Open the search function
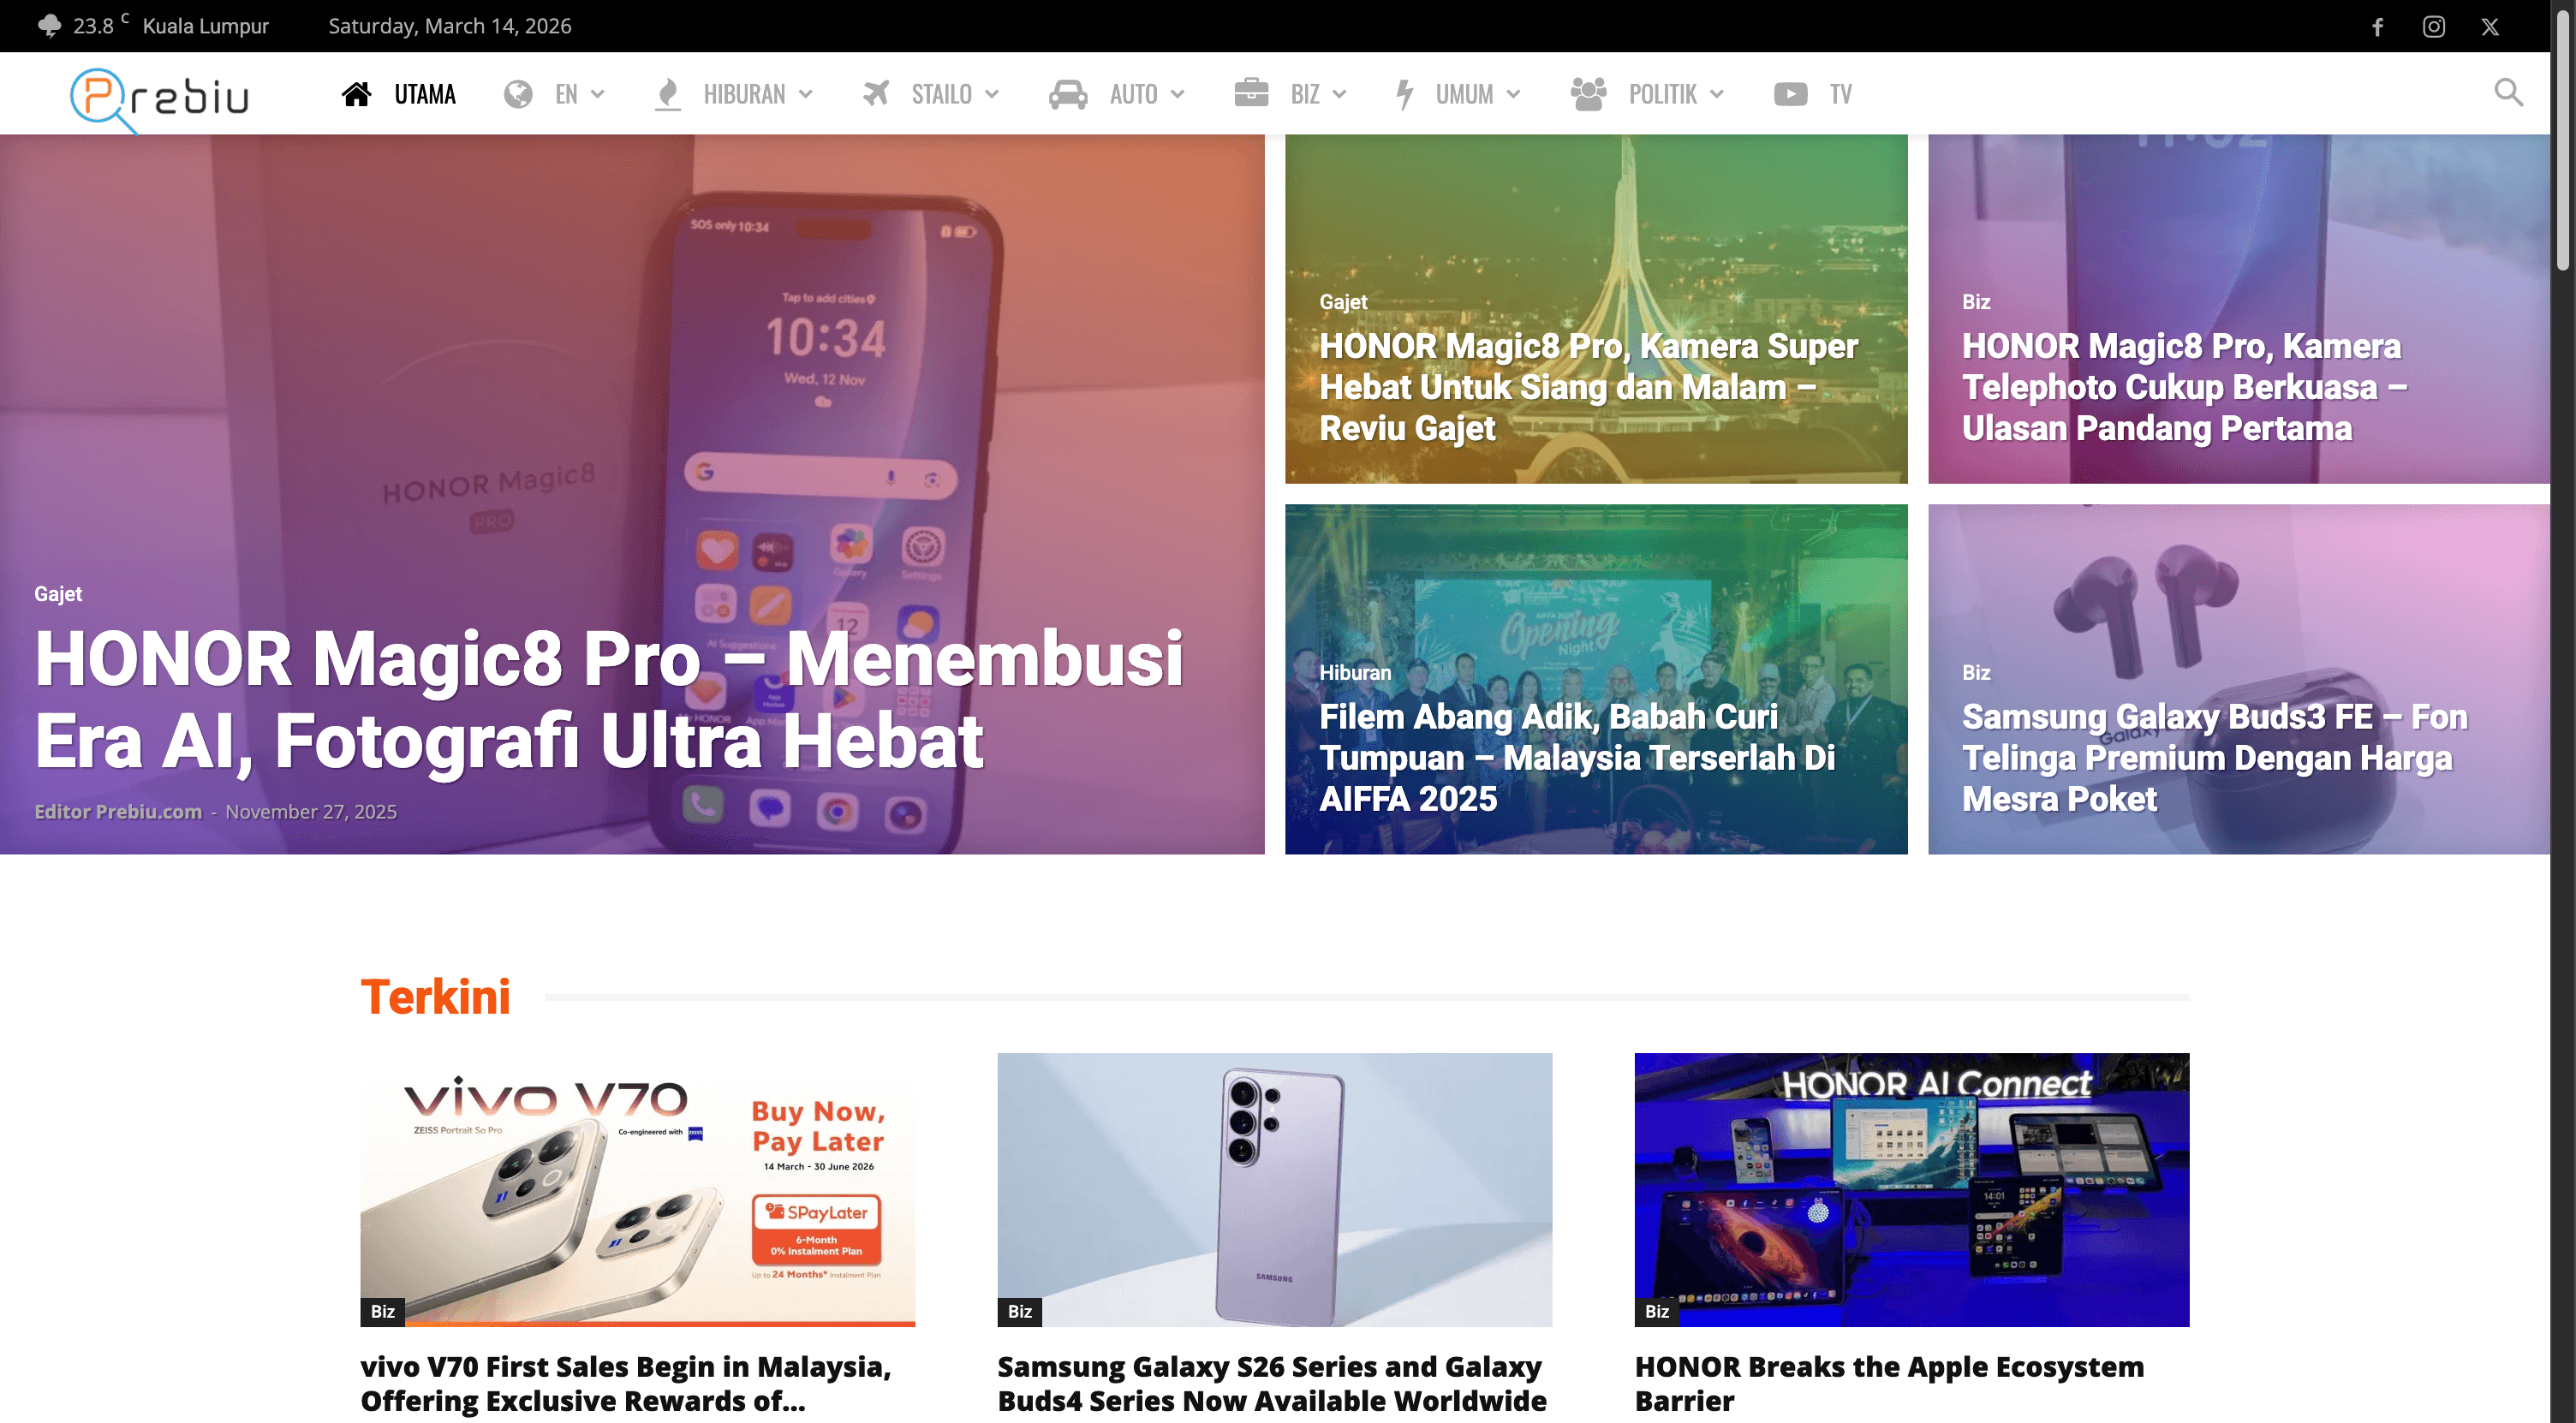Screen dimensions: 2576x1423 (2507, 92)
